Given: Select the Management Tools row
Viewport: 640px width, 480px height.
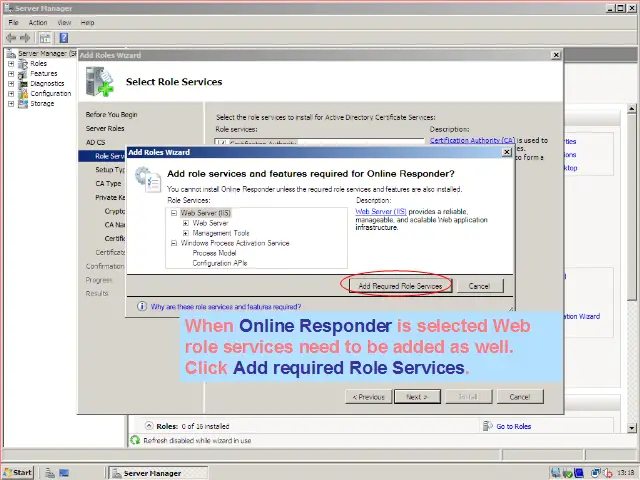Looking at the screenshot, I should pyautogui.click(x=221, y=233).
